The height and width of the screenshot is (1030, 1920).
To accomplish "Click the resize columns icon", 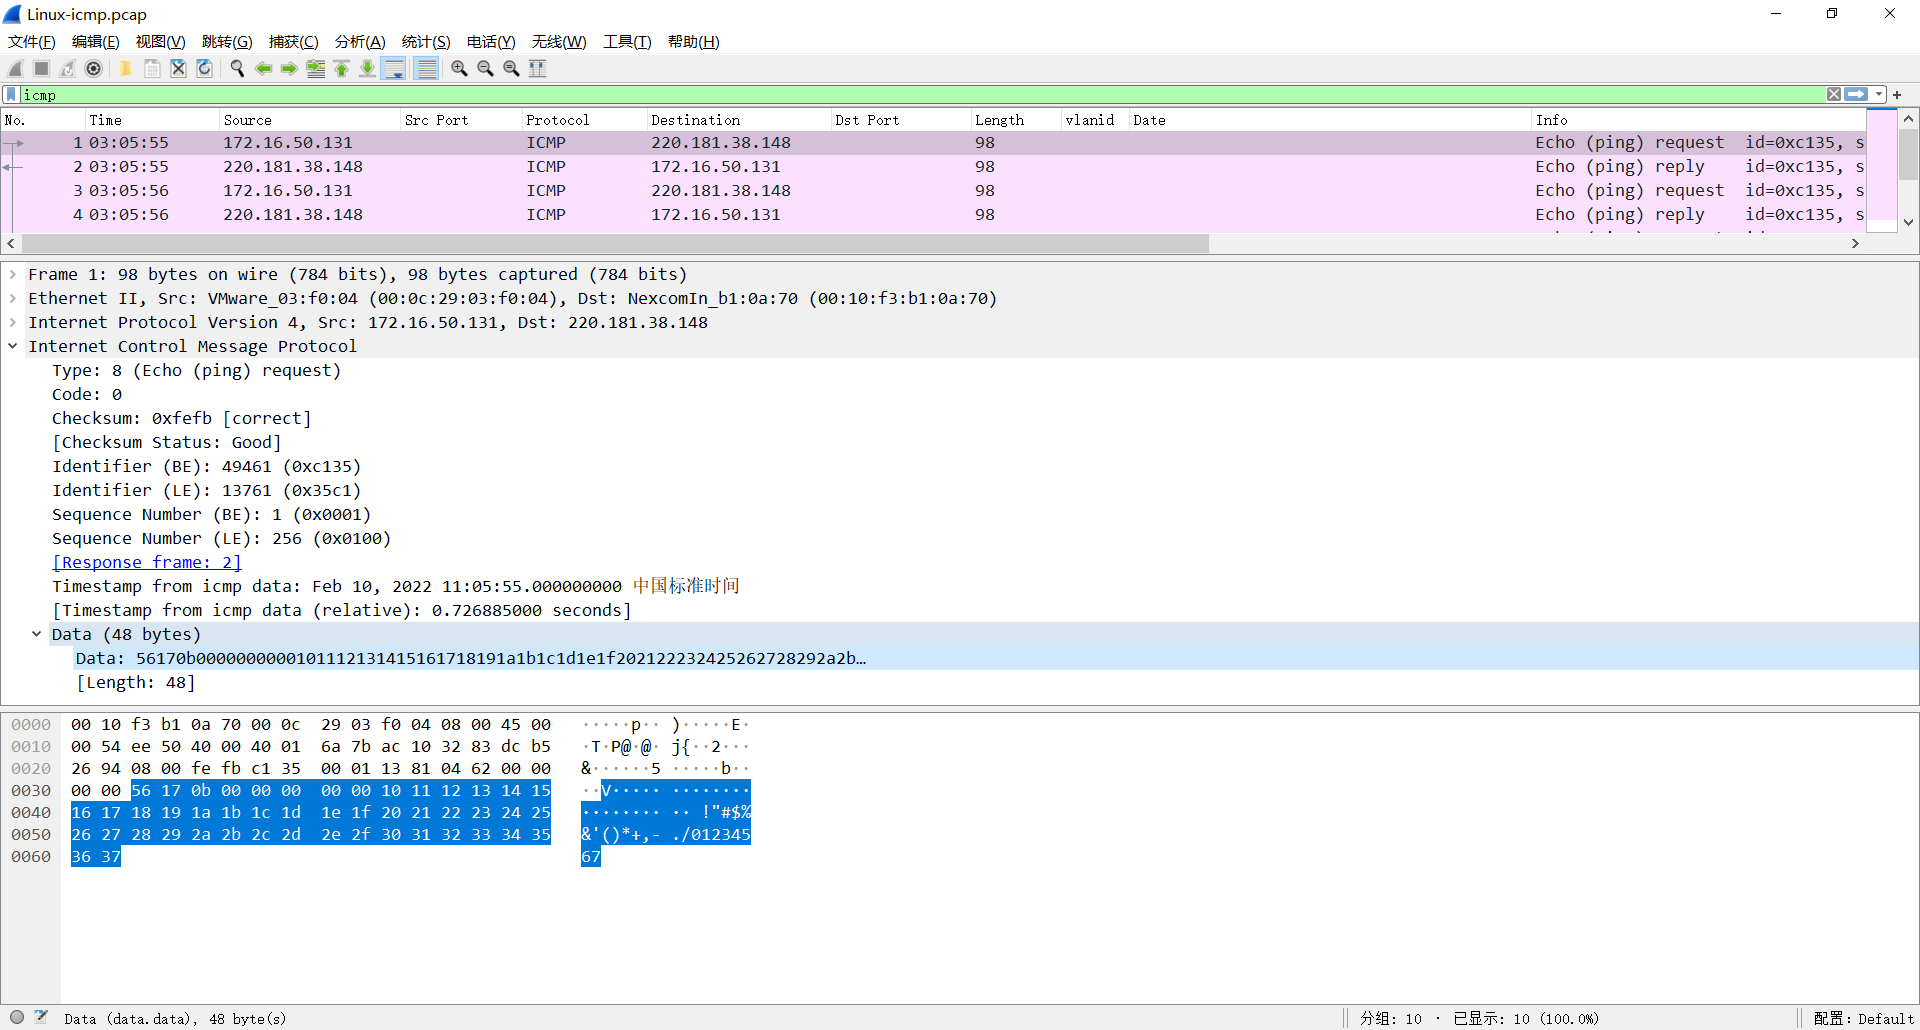I will [538, 68].
